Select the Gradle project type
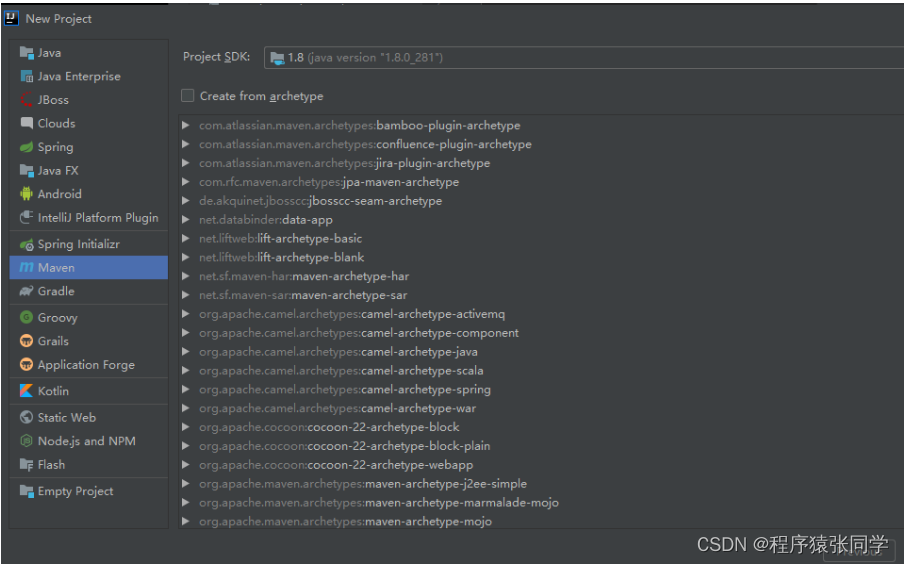904x564 pixels. coord(89,291)
